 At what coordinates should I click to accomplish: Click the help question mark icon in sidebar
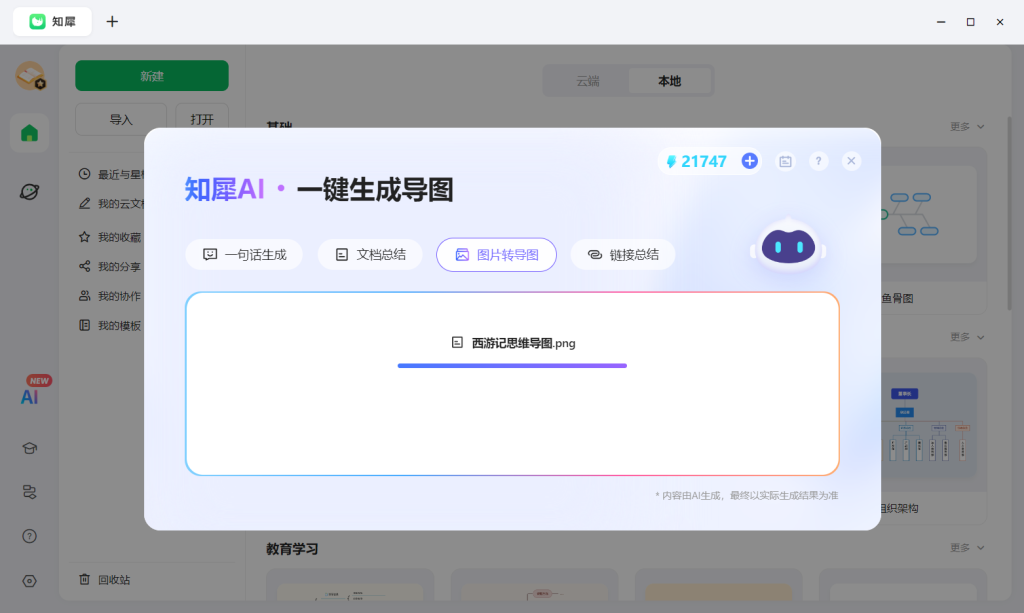pos(29,536)
